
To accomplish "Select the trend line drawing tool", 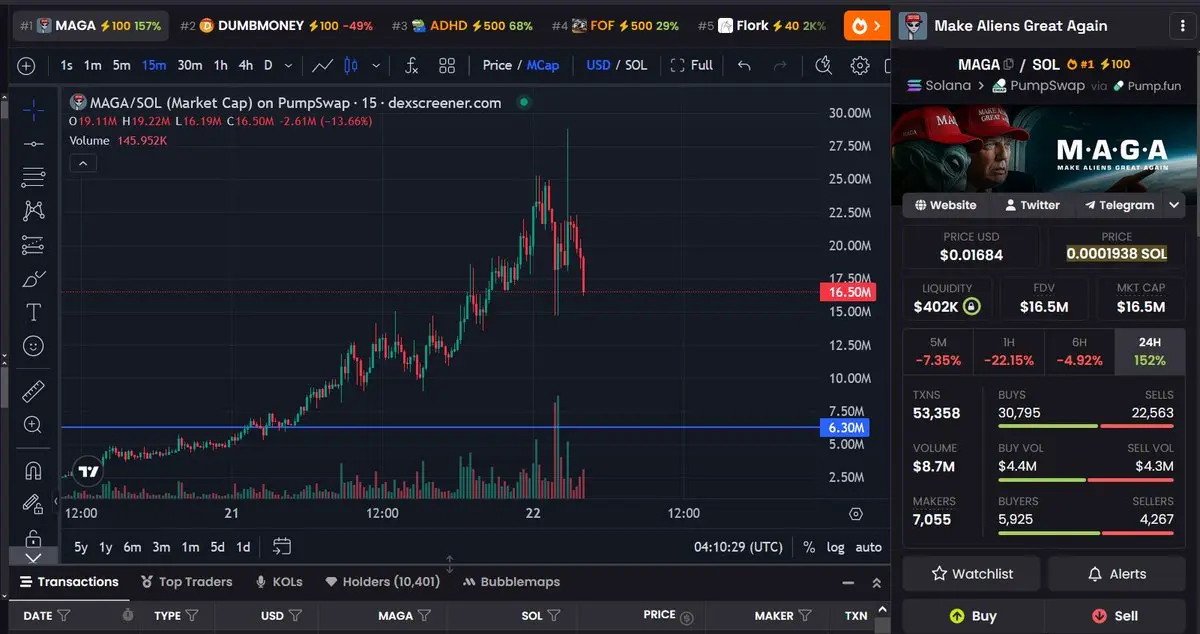I will point(33,144).
